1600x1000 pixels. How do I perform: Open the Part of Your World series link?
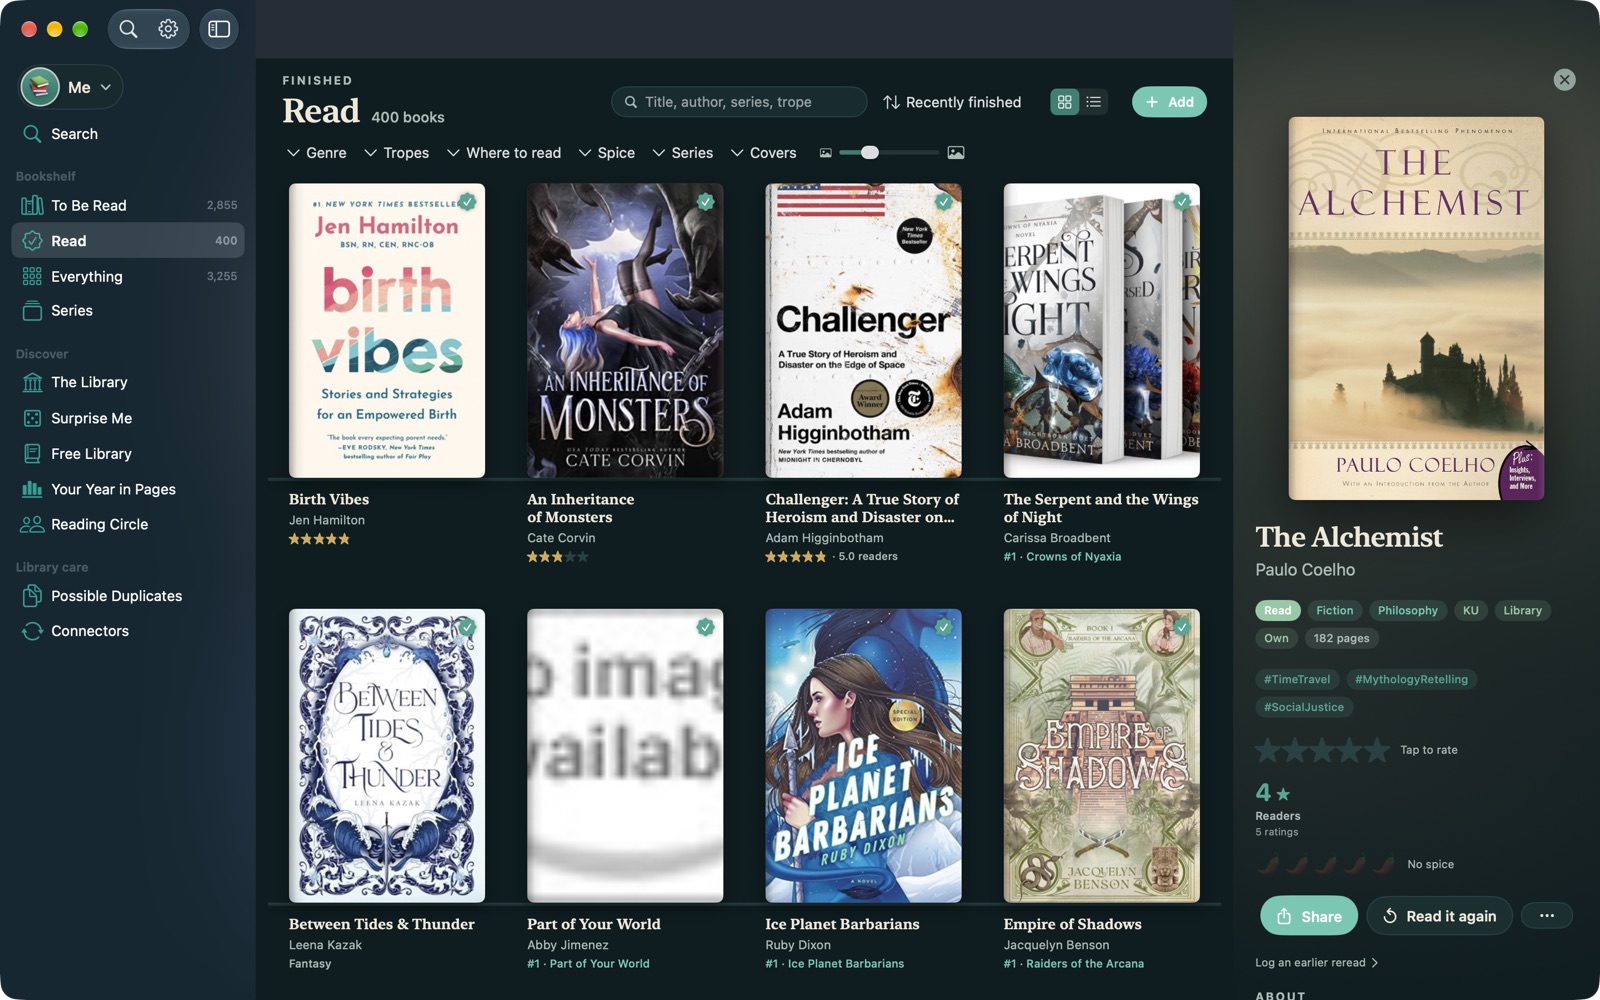[588, 964]
